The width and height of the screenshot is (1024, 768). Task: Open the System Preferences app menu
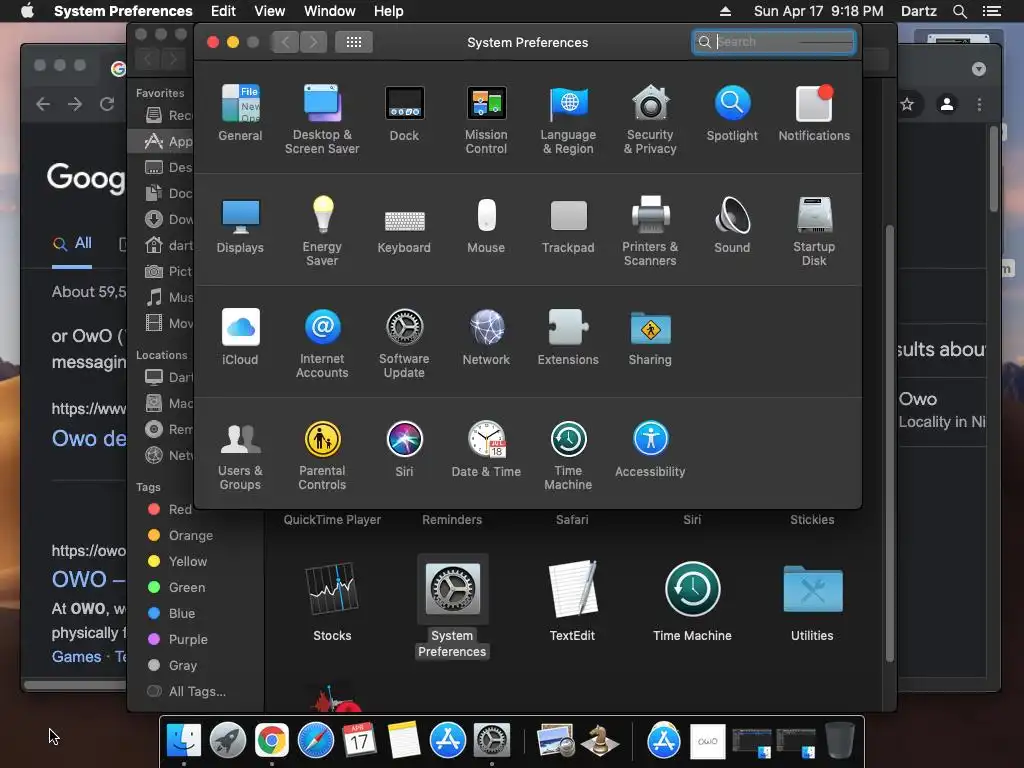[123, 11]
